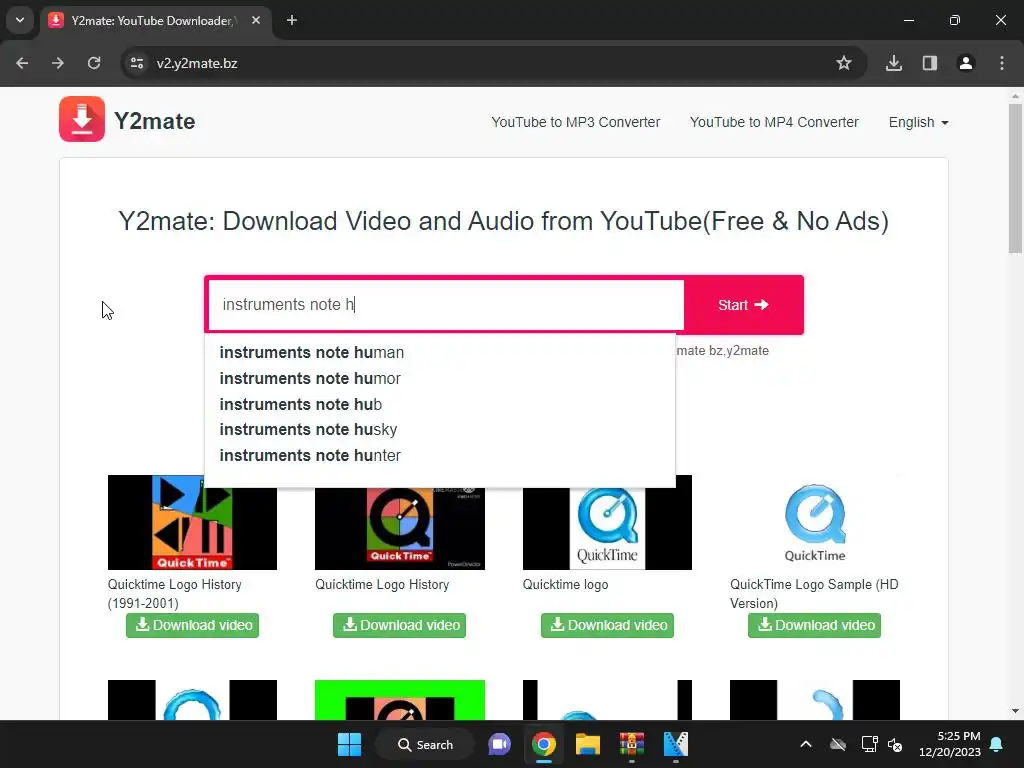This screenshot has width=1024, height=768.
Task: Download video for QuickTime Logo Sample HD
Action: tap(814, 625)
